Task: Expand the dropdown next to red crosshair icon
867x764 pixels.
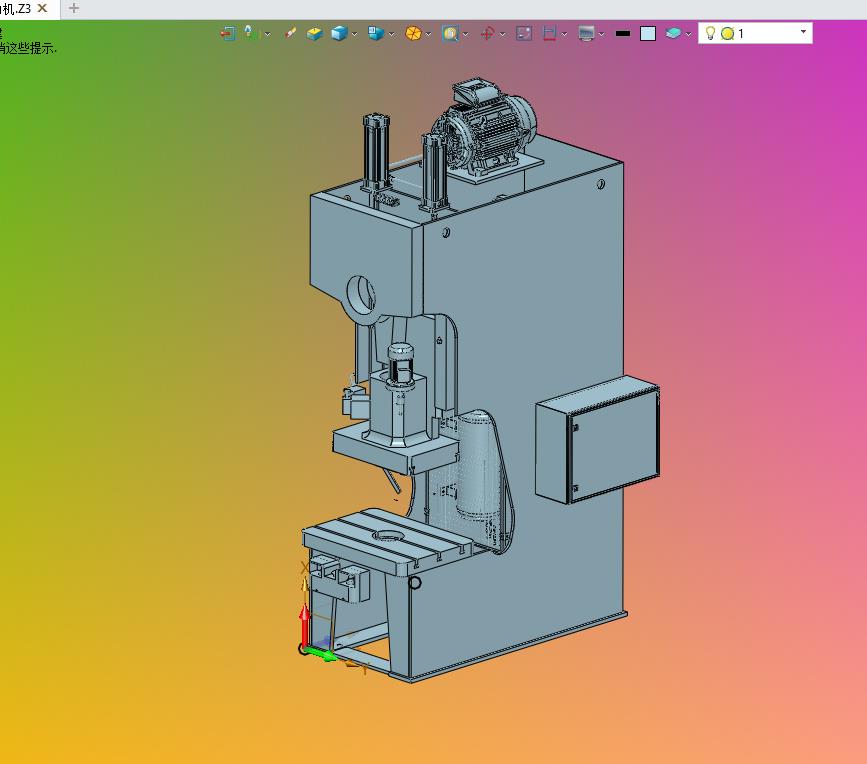Action: click(x=503, y=34)
